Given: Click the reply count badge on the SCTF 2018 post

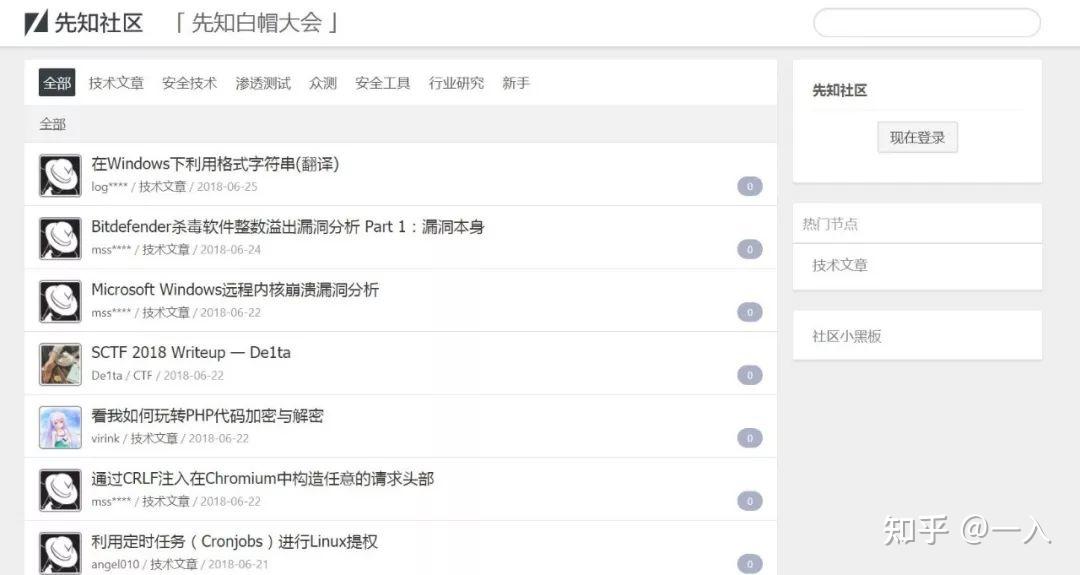Looking at the screenshot, I should point(749,375).
